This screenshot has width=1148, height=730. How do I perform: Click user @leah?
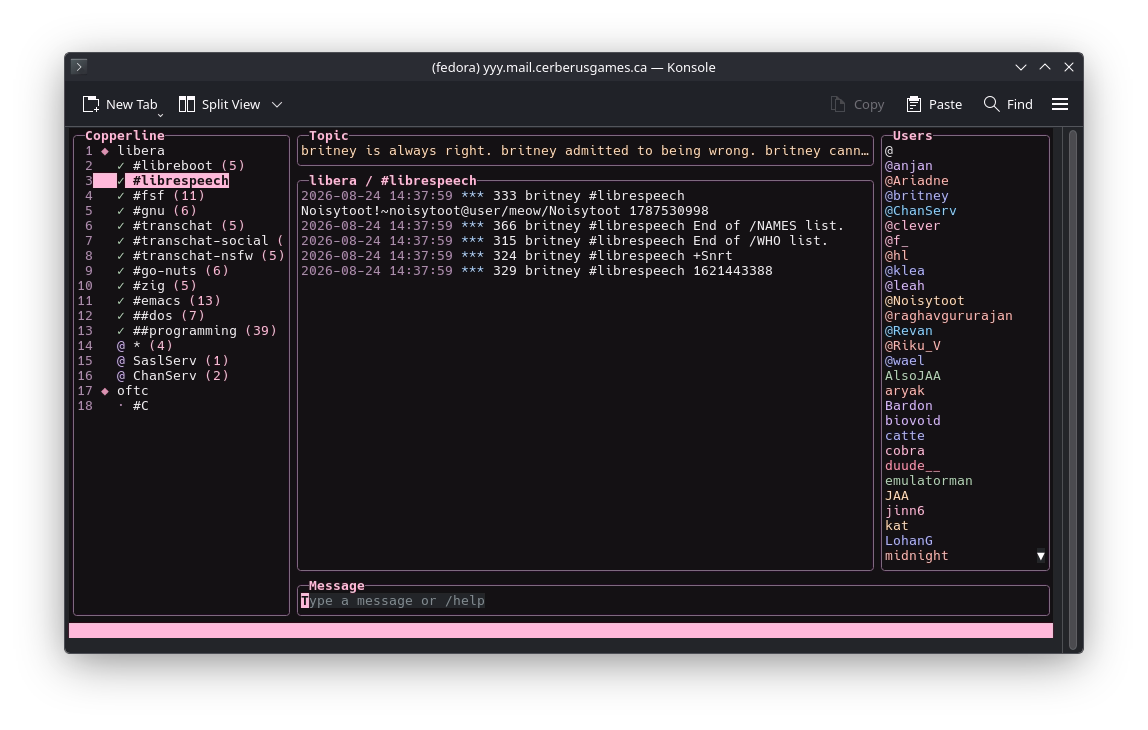[904, 286]
